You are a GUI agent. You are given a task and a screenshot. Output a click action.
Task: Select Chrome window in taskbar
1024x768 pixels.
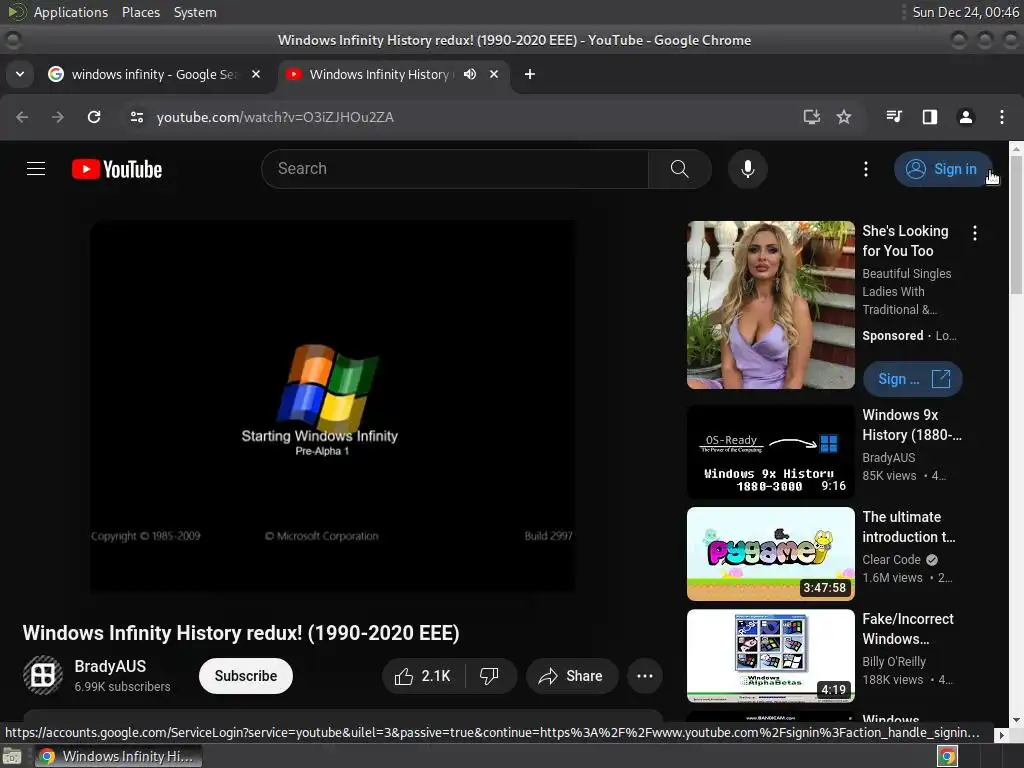click(x=118, y=756)
